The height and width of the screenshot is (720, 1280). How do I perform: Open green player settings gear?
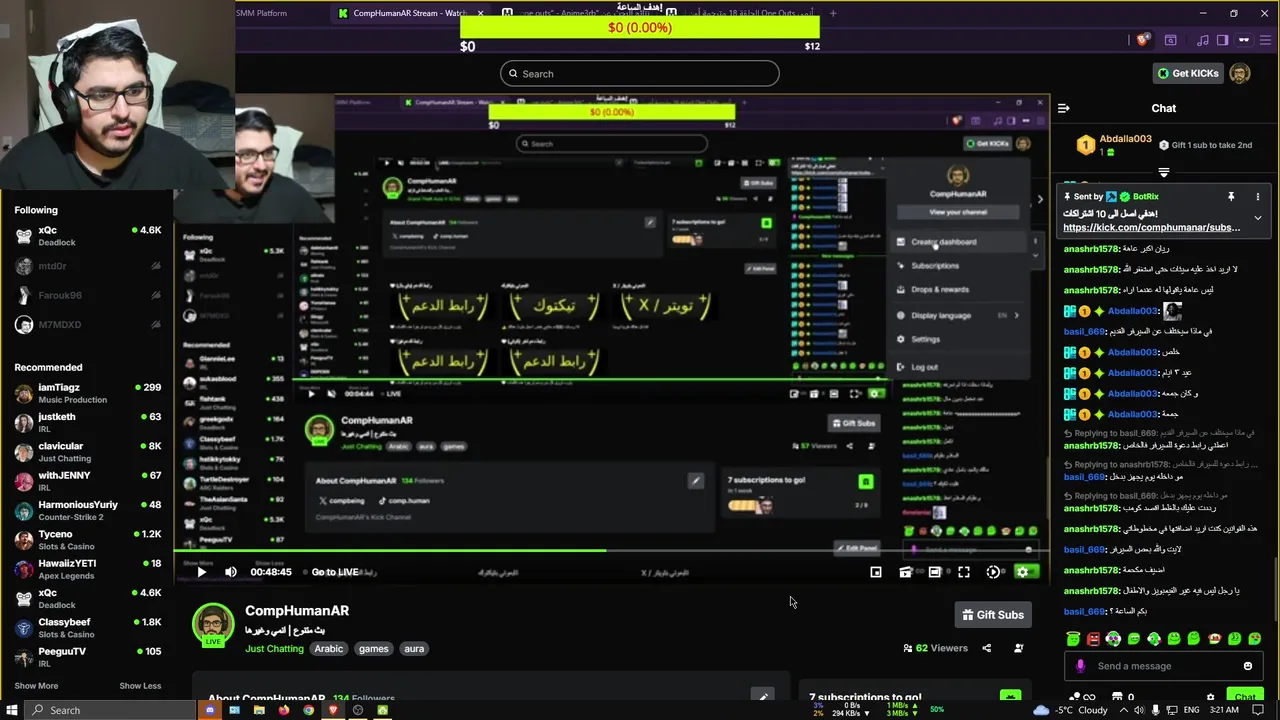pyautogui.click(x=1022, y=572)
